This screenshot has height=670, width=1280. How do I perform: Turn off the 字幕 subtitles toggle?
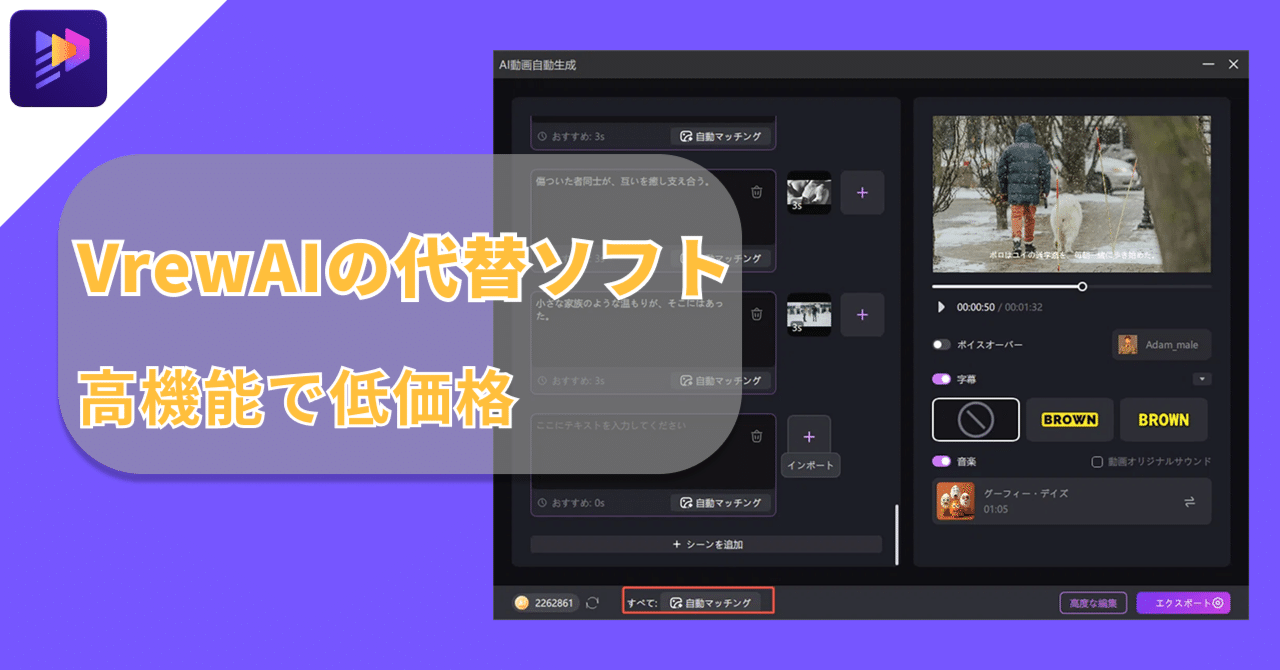coord(939,379)
